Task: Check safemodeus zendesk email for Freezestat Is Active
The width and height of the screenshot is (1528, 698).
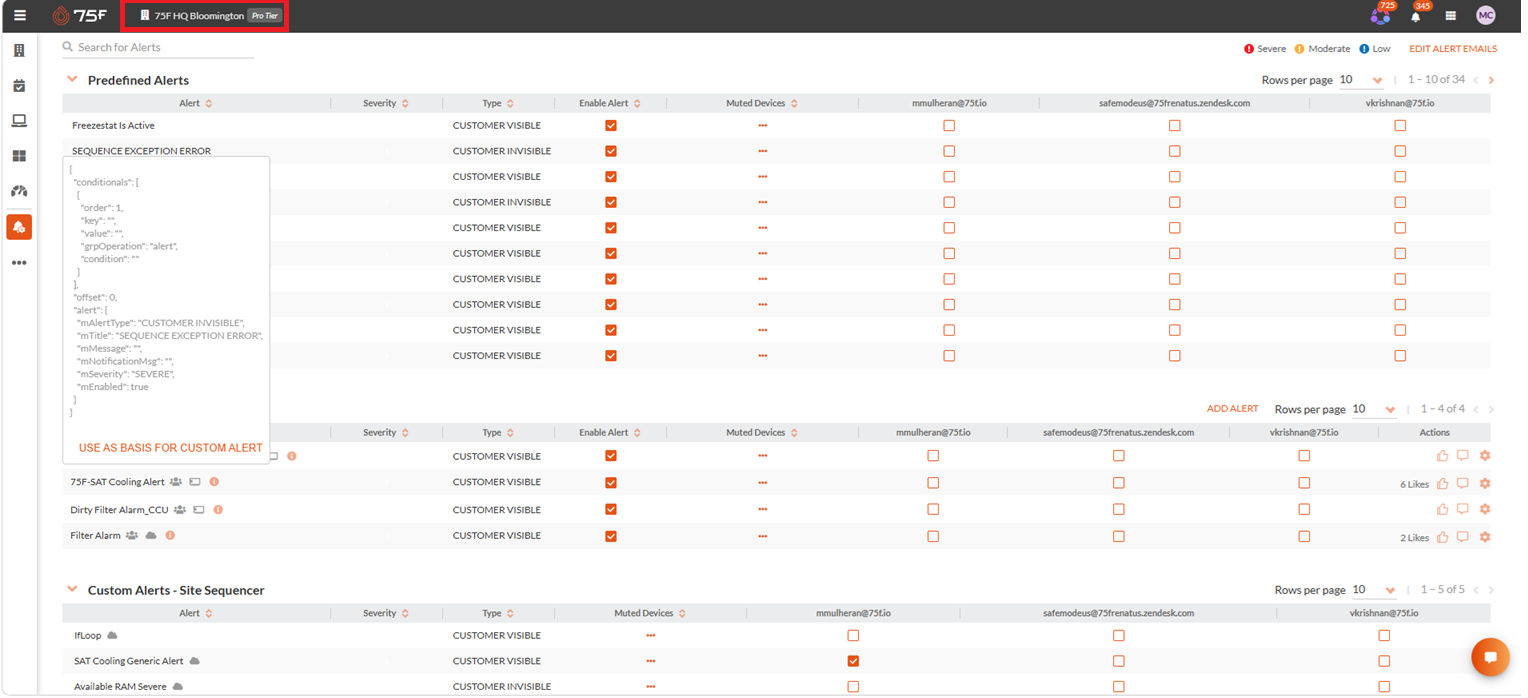Action: tap(1175, 126)
